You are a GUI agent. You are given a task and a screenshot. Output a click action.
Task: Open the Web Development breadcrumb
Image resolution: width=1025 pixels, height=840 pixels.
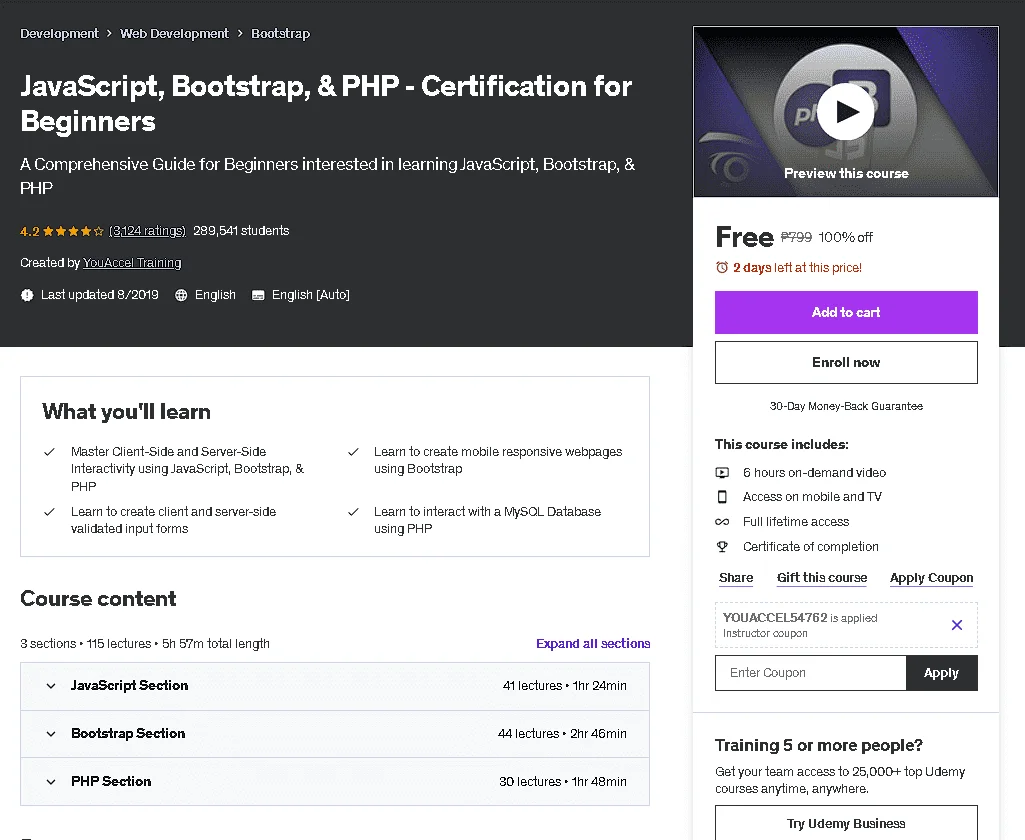[175, 33]
